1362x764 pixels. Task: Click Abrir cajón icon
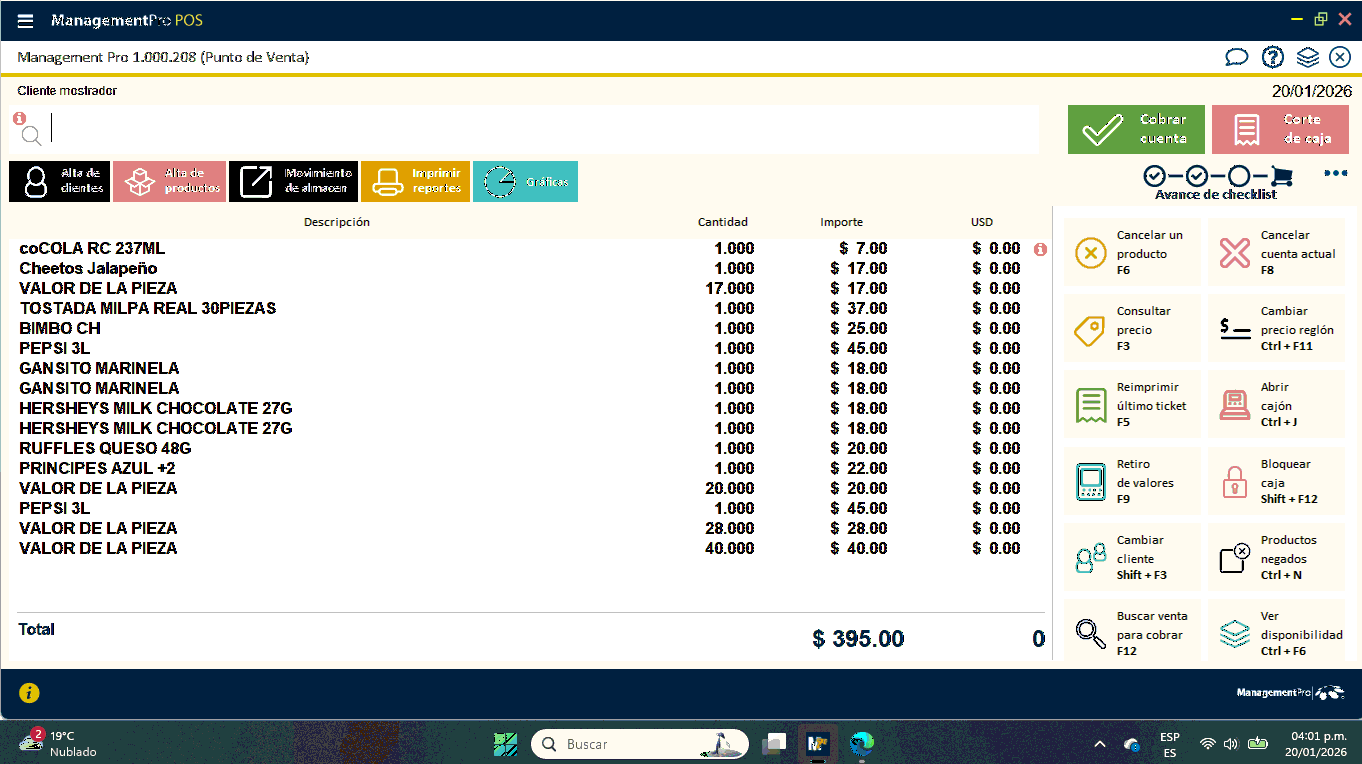click(1235, 406)
